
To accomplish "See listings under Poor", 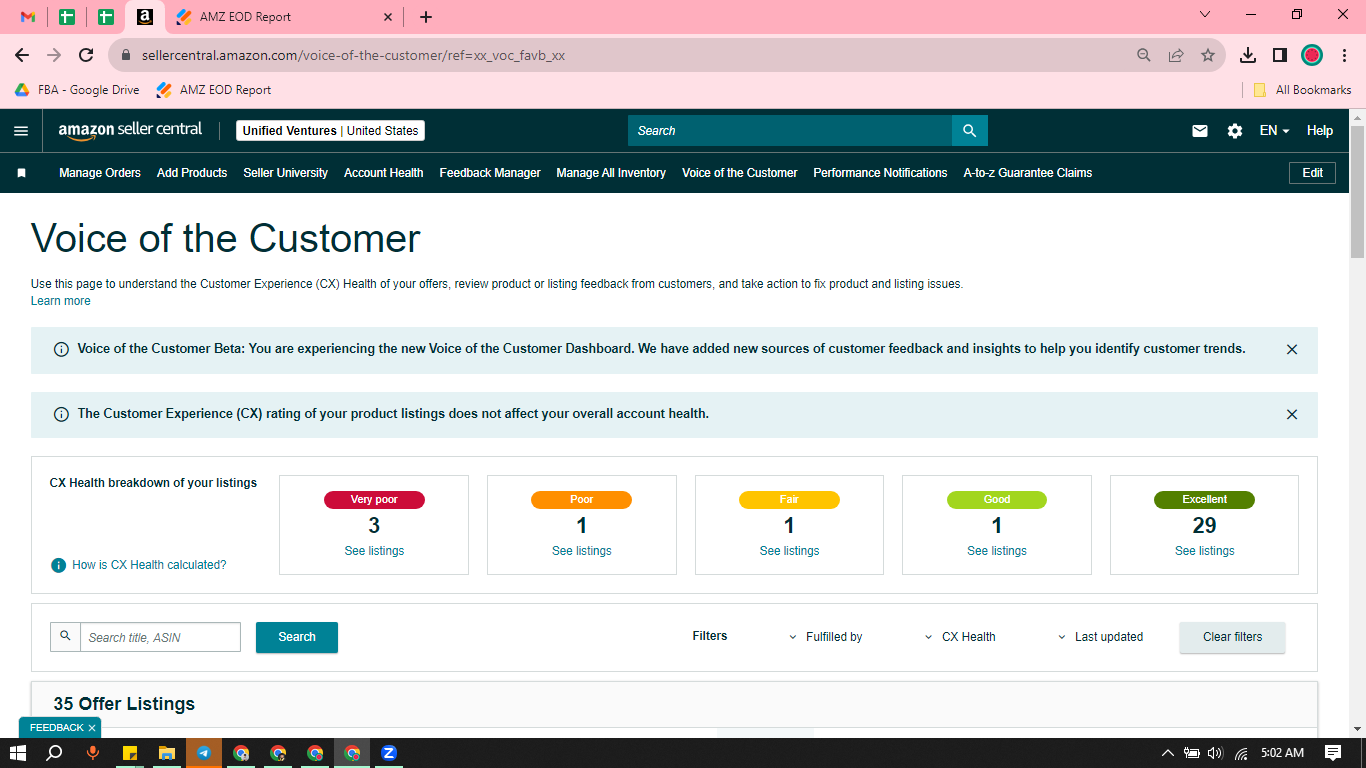I will coord(582,551).
